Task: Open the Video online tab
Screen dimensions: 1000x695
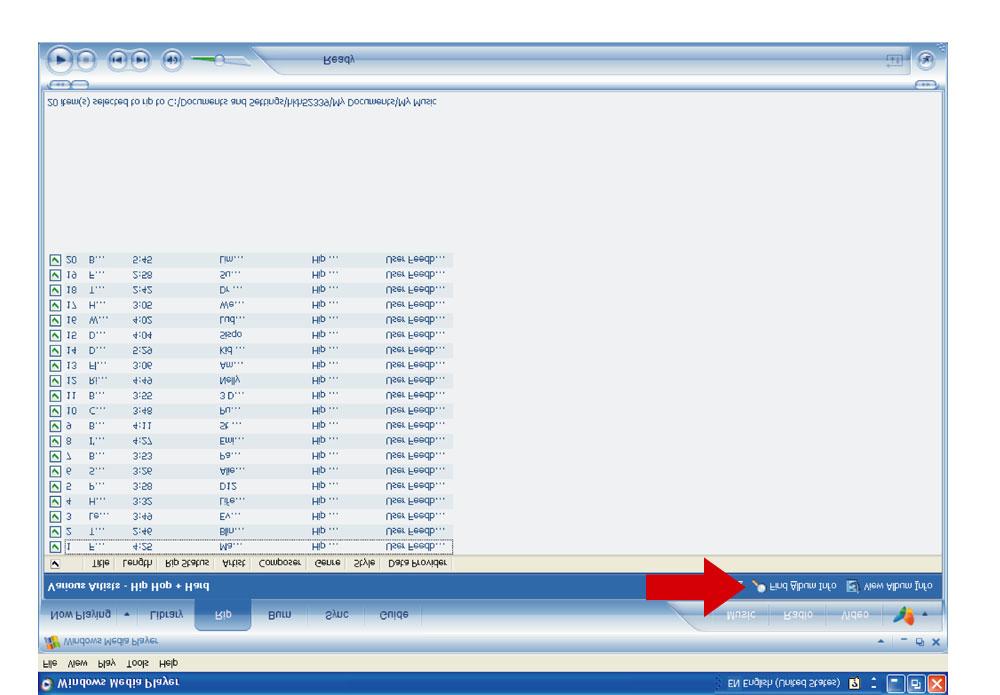Action: 855,615
